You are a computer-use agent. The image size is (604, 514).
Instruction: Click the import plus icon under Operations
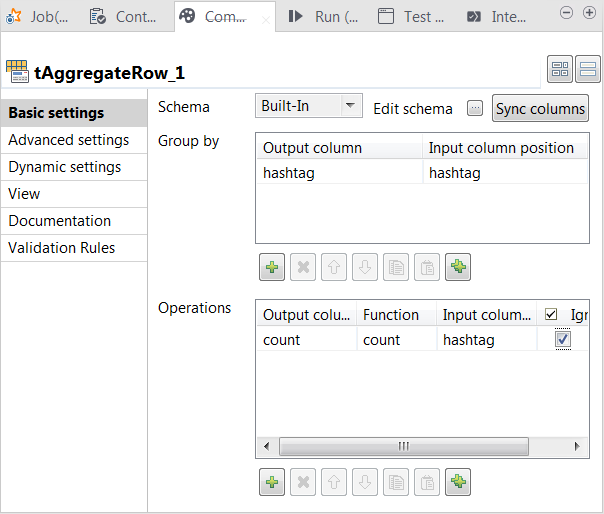tap(458, 483)
